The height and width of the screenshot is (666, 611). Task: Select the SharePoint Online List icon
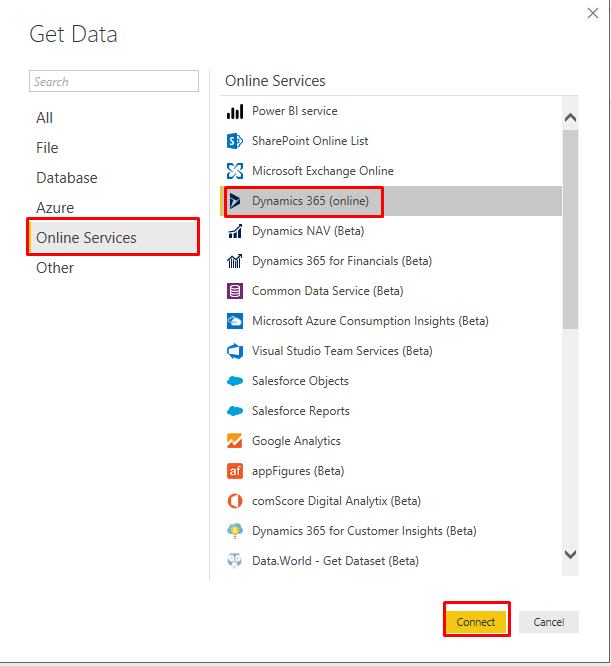click(x=235, y=141)
